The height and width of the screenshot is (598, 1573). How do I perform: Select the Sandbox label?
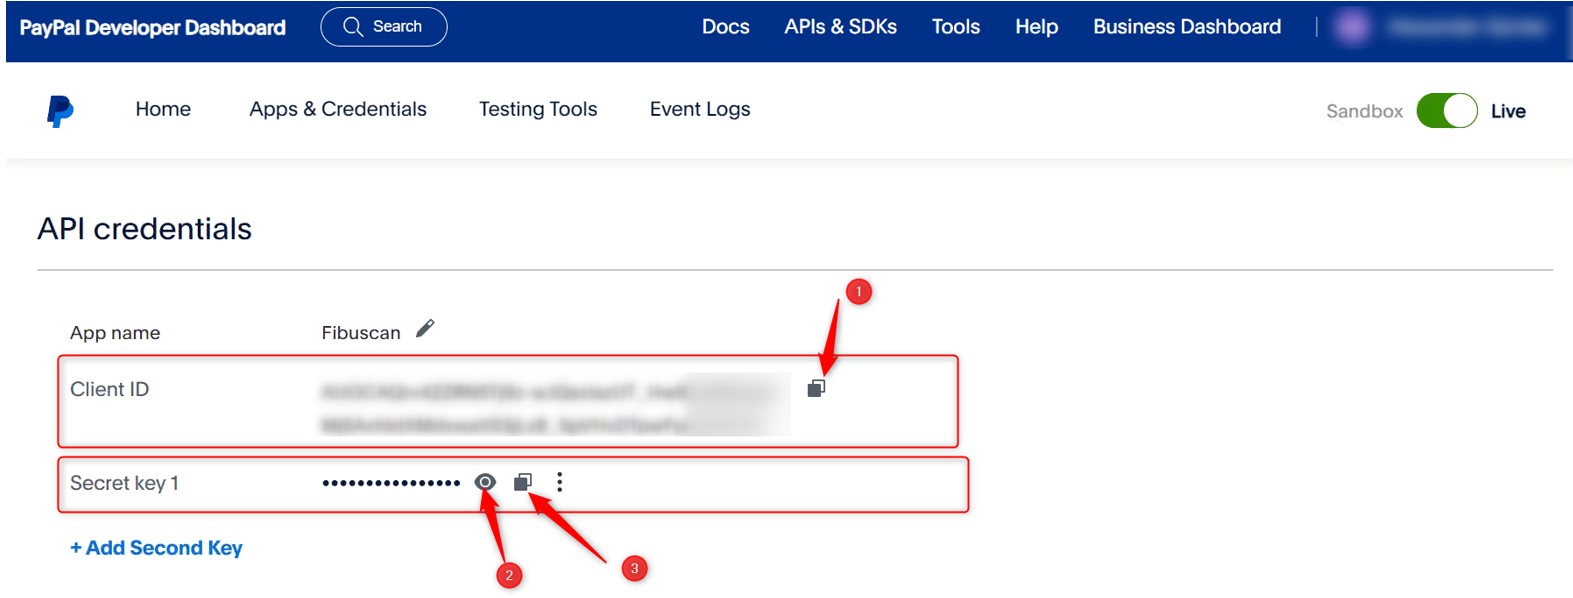(x=1364, y=111)
